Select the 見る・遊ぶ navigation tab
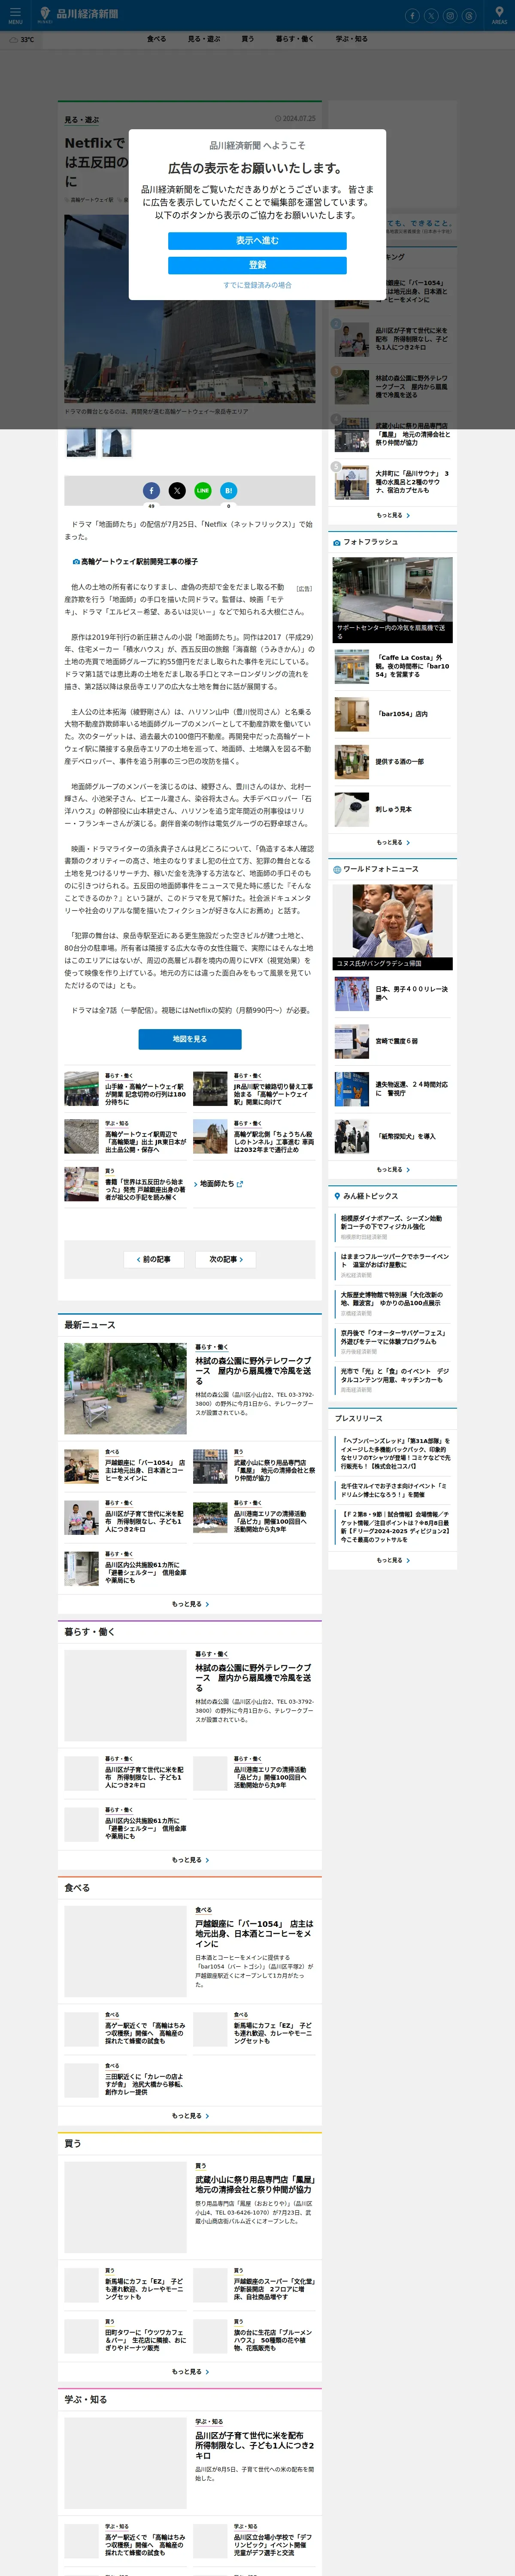Viewport: 515px width, 2576px height. coord(204,39)
